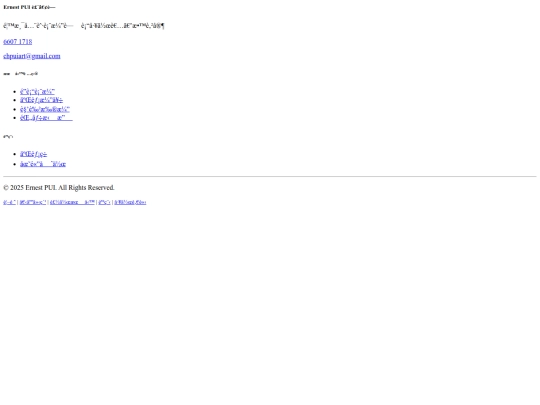Open the fourth, shortest footer link
The height and width of the screenshot is (405, 540).
[x=104, y=202]
